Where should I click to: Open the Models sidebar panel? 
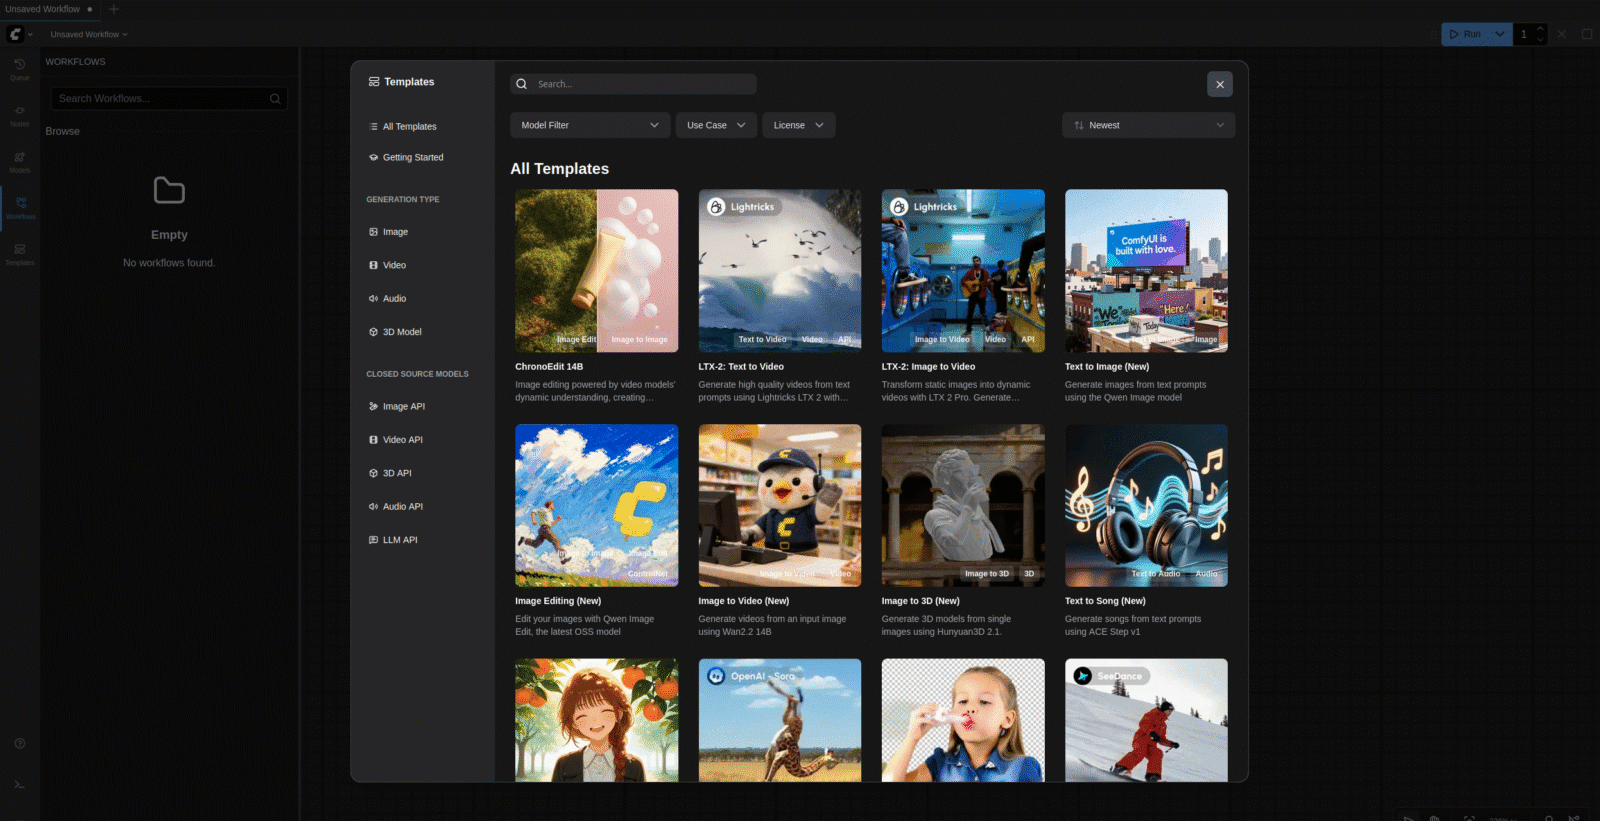point(19,161)
